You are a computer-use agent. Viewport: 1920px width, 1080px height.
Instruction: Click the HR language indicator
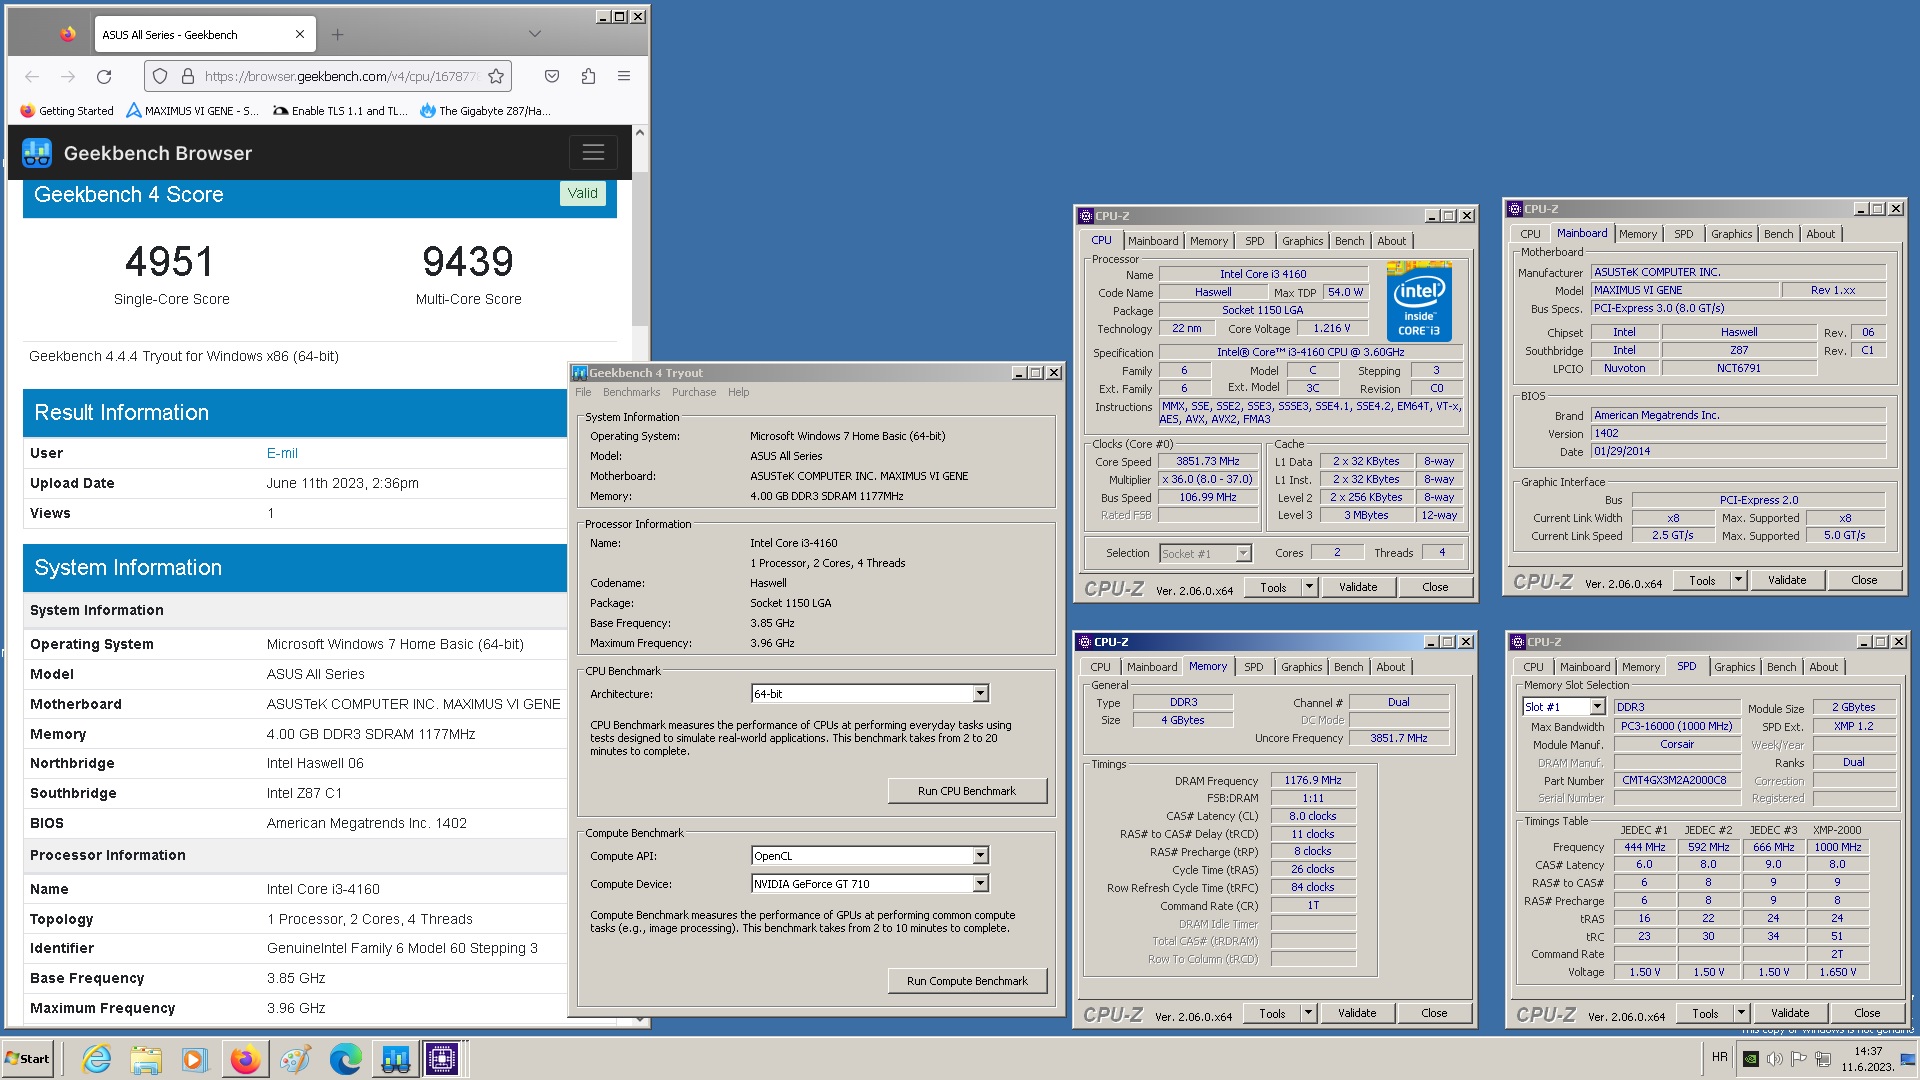pos(1720,1057)
